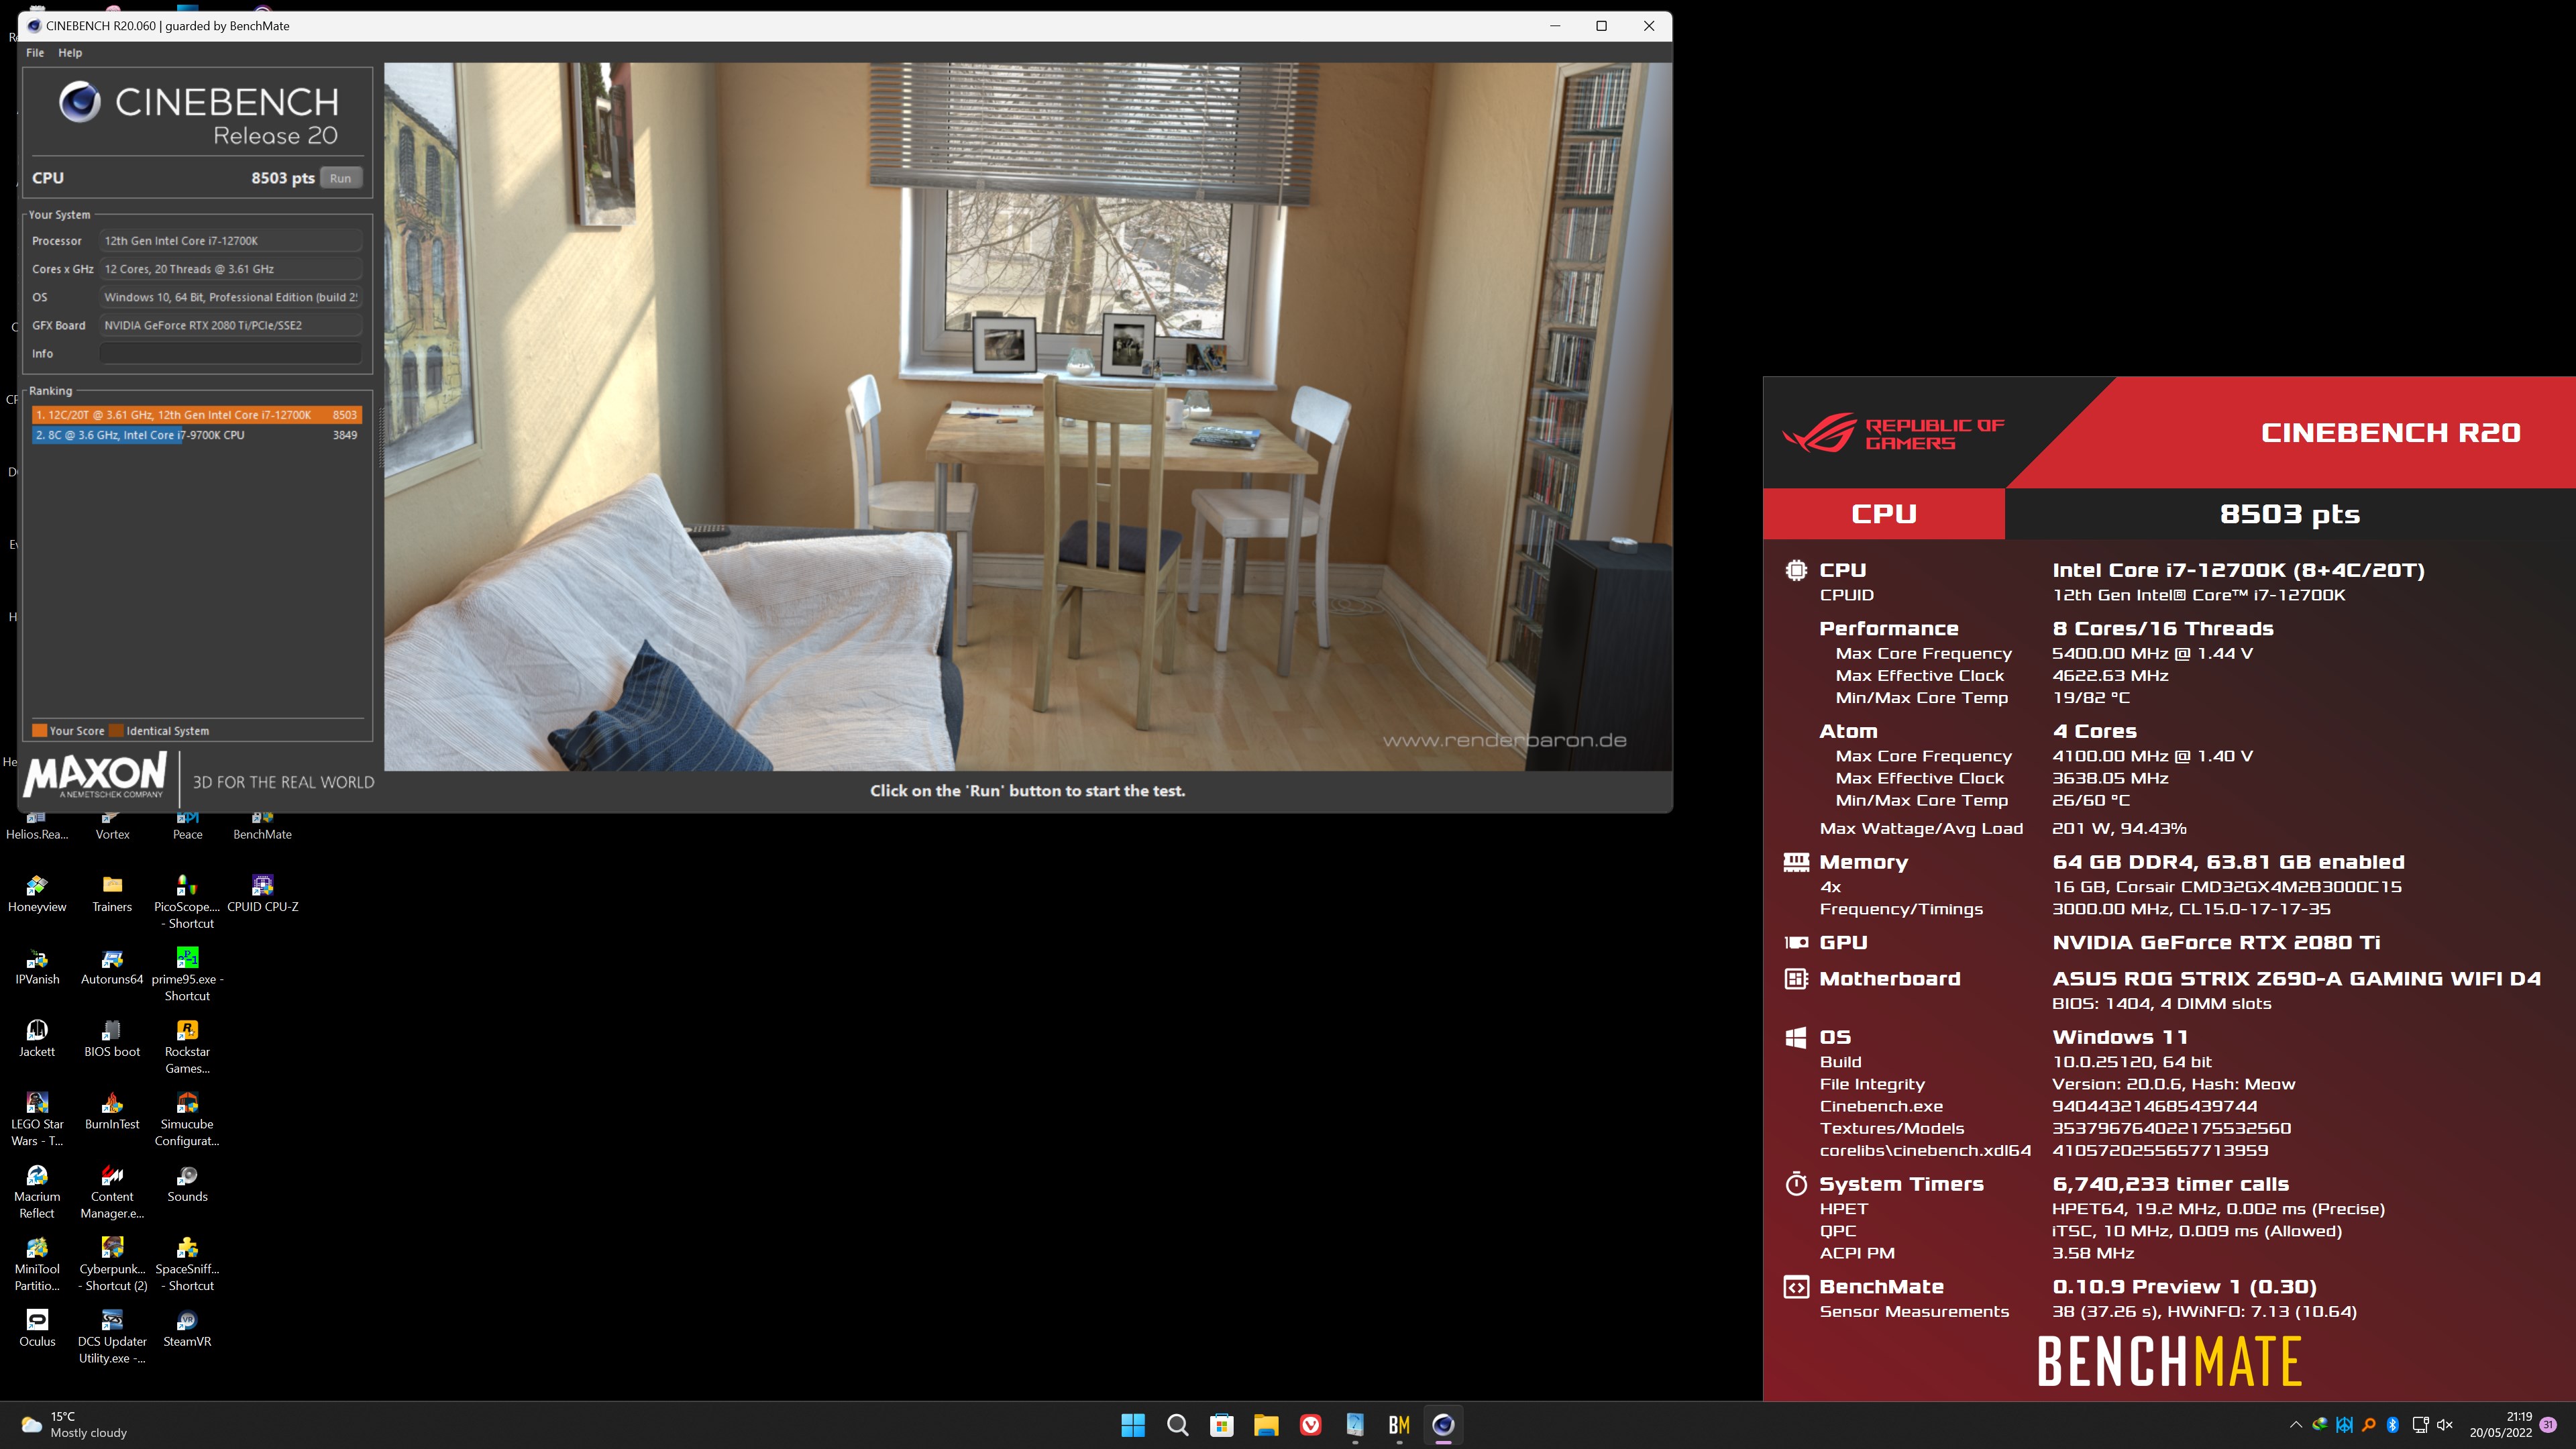
Task: Click the Memory value 64 GB DDR4
Action: coord(2228,862)
